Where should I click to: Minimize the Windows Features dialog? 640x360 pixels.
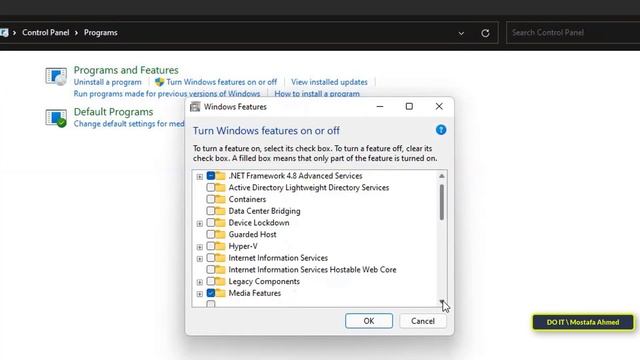tap(380, 107)
